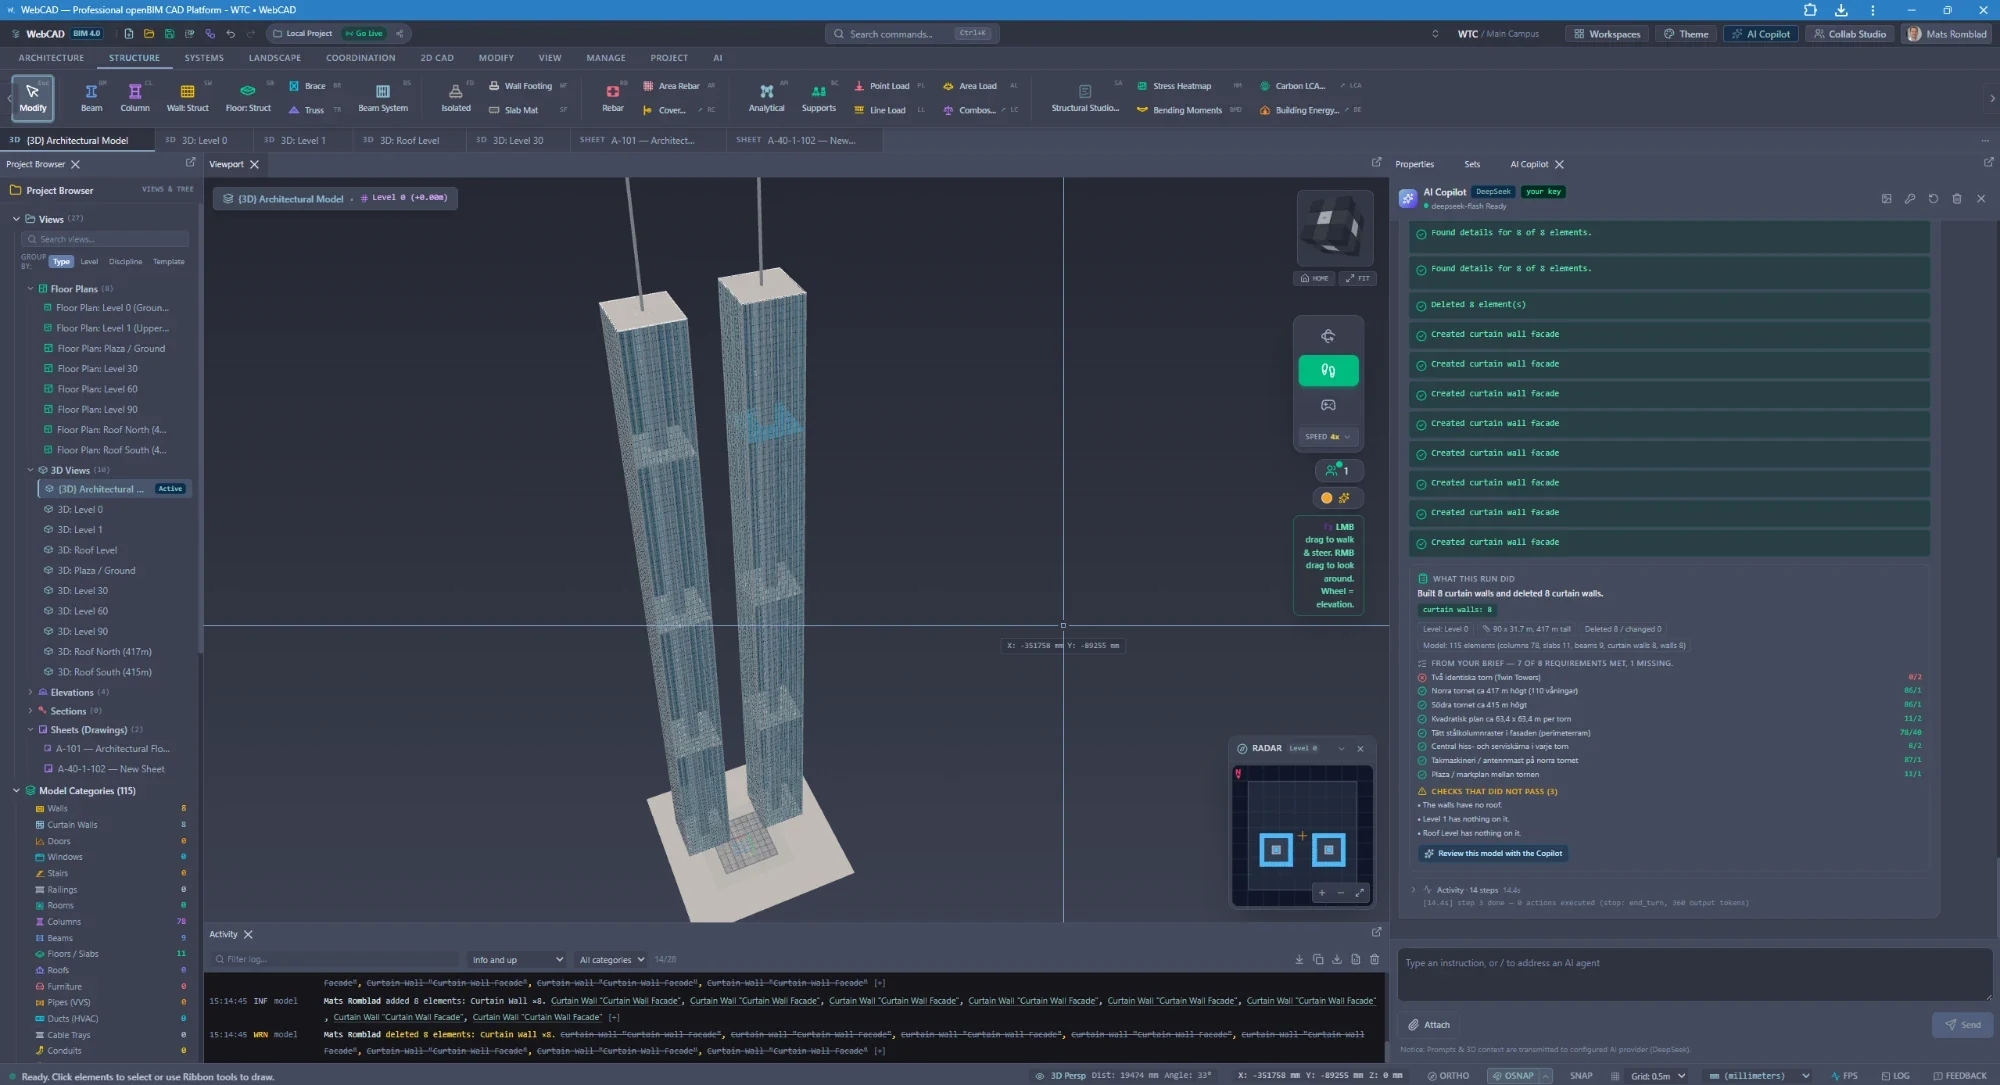2000x1085 pixels.
Task: Select the Supports tool
Action: 819,97
